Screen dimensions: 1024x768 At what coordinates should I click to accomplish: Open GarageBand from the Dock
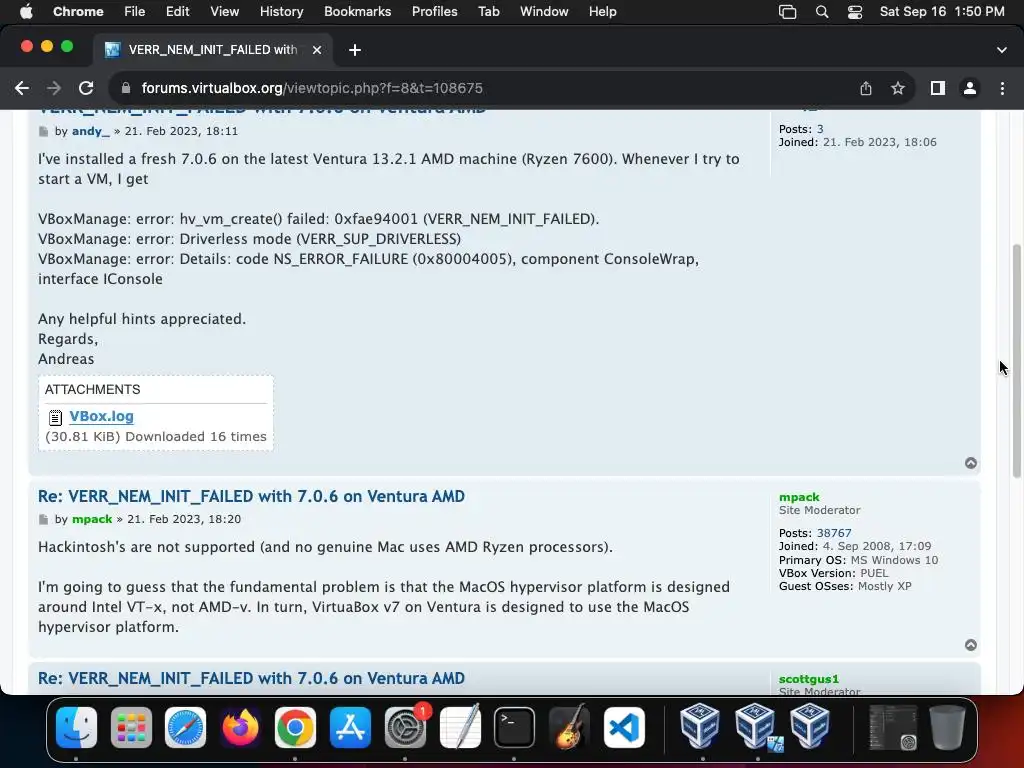[569, 728]
